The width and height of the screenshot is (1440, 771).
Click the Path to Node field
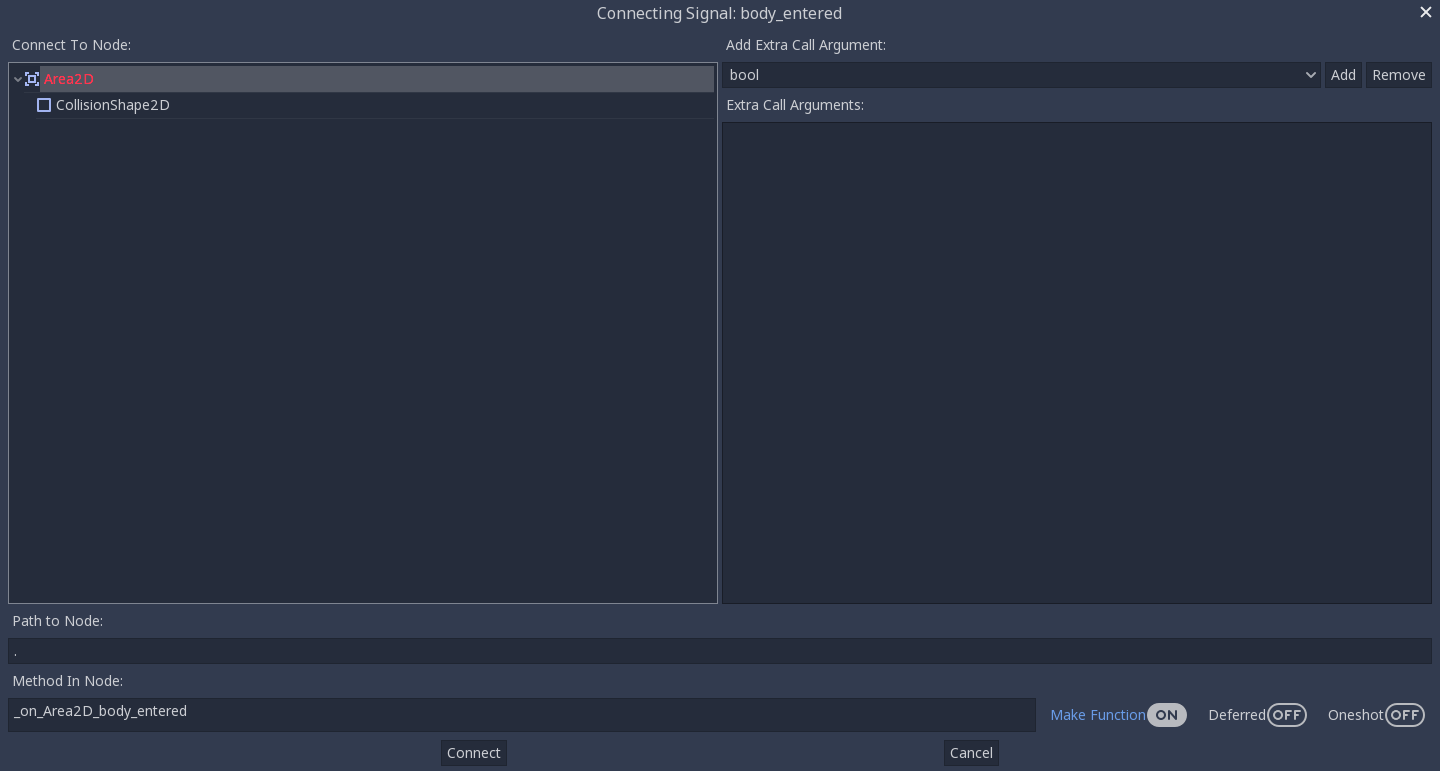click(x=720, y=651)
